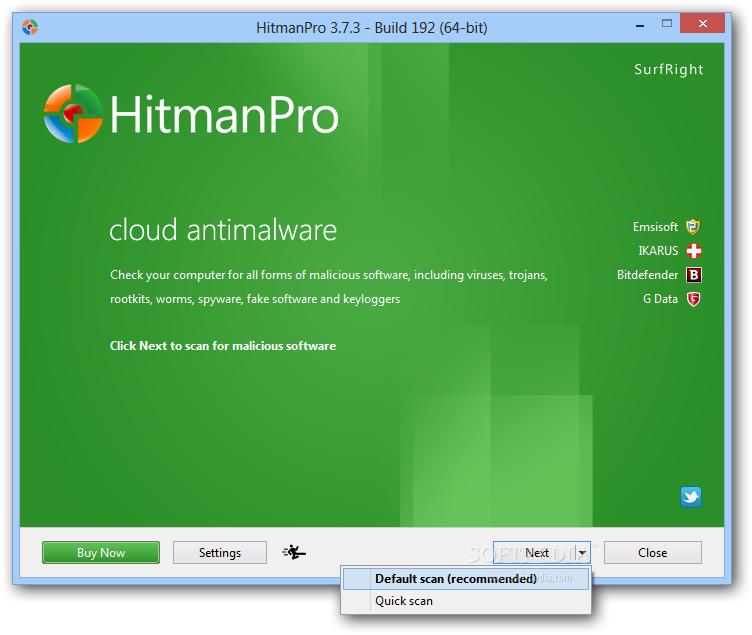752x635 pixels.
Task: Close the window with the red X
Action: (x=703, y=24)
